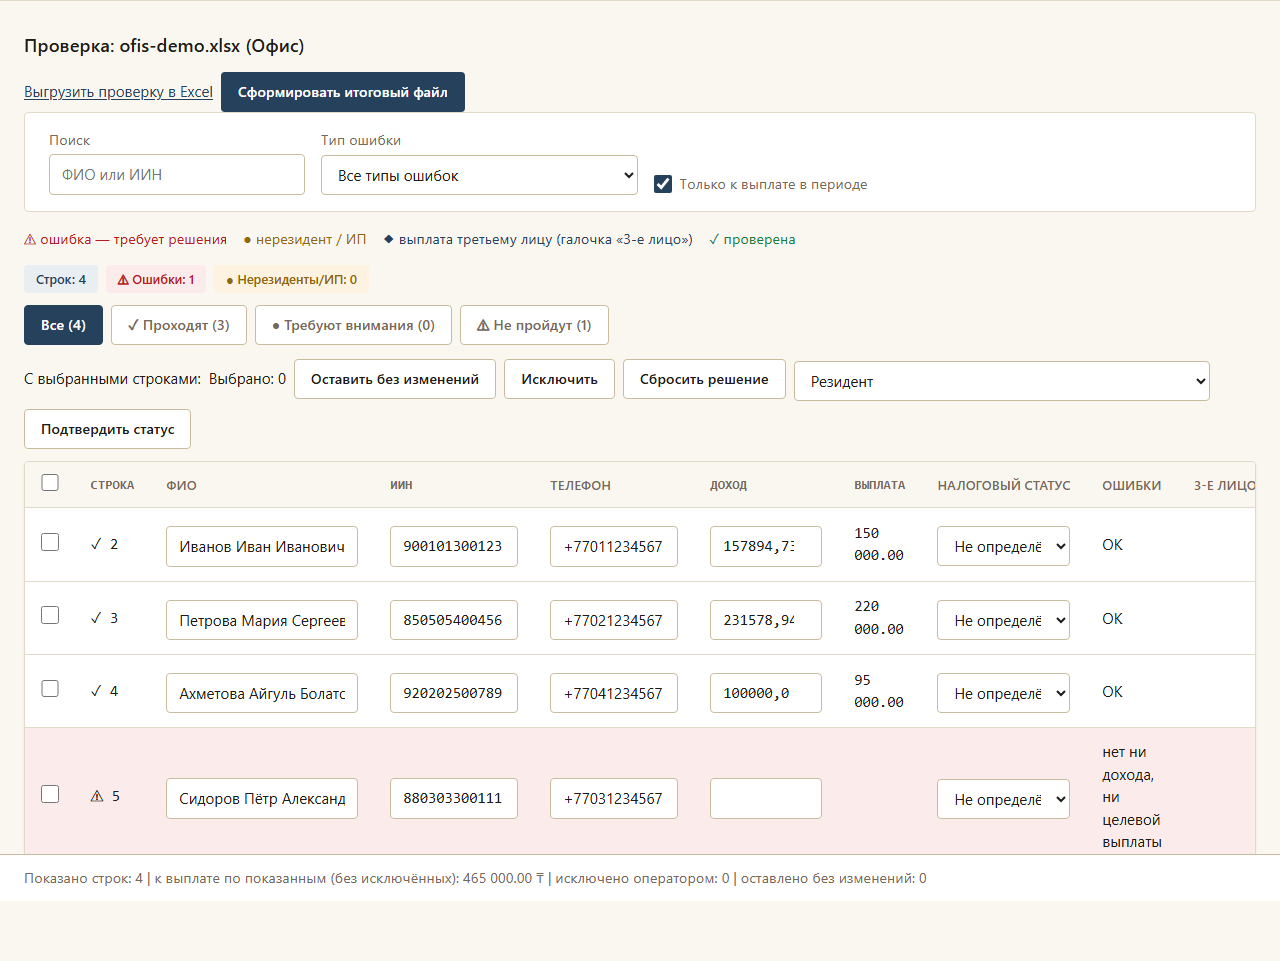Select the row checkbox for Петрова Мария
Image resolution: width=1280 pixels, height=961 pixels.
(x=50, y=615)
